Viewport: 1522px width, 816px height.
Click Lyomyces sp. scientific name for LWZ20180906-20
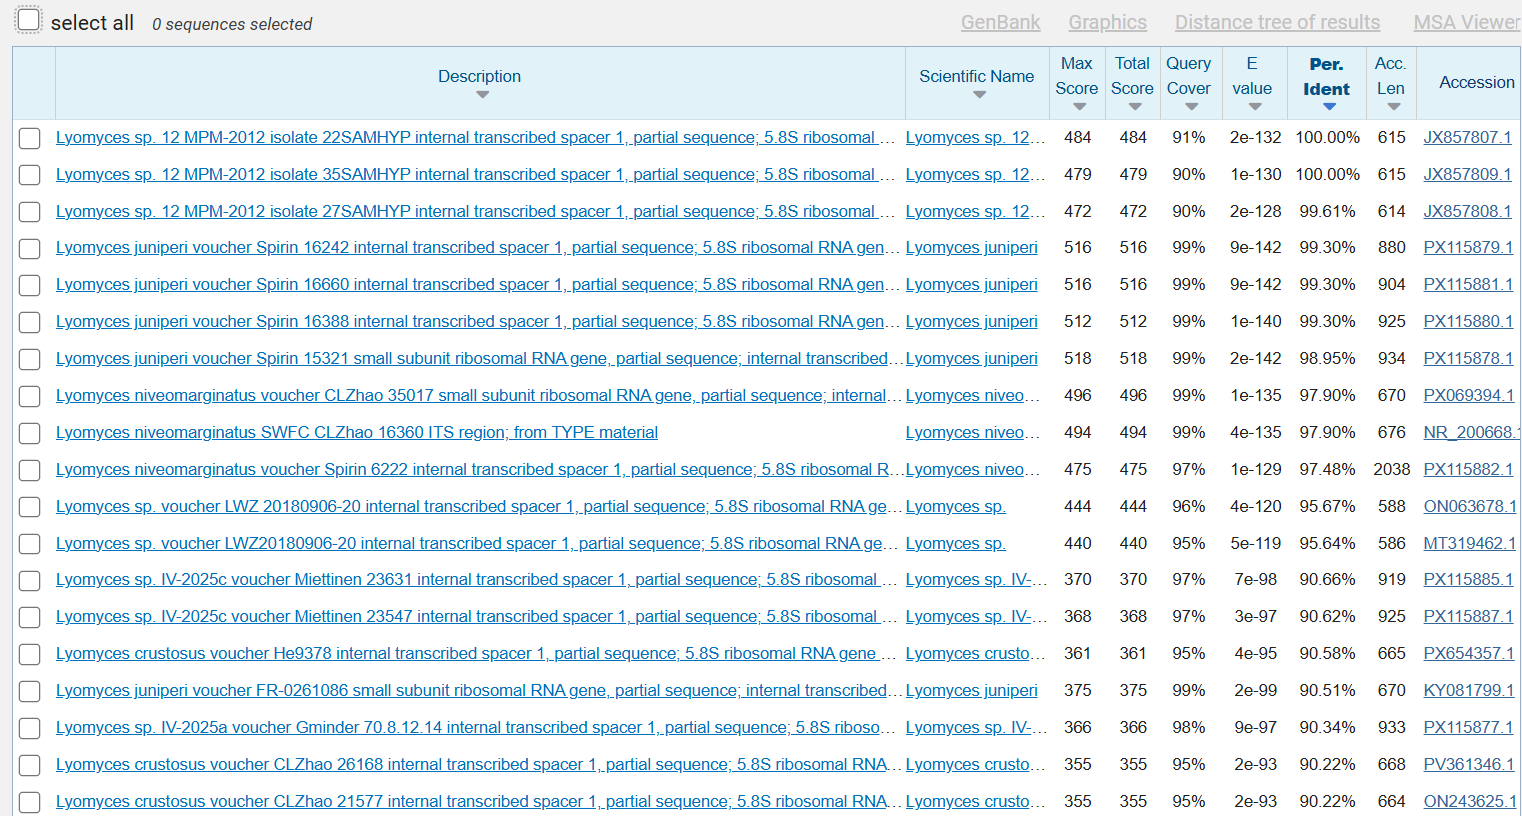(x=955, y=543)
